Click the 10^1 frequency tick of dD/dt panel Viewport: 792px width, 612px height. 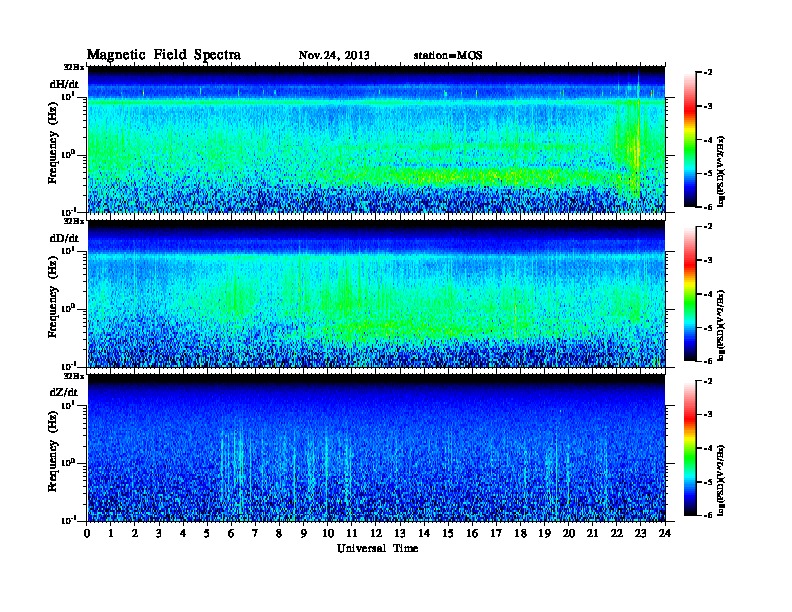tap(68, 250)
